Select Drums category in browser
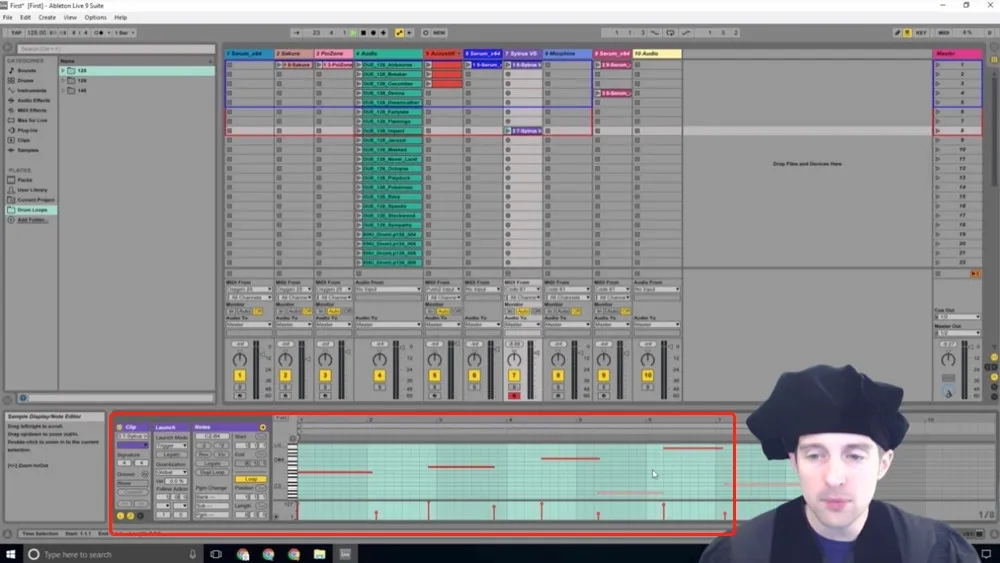Viewport: 1000px width, 563px height. pos(26,80)
